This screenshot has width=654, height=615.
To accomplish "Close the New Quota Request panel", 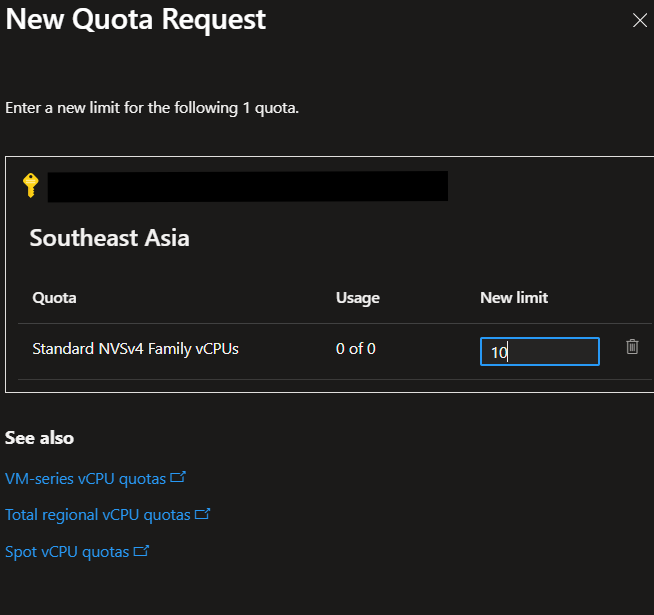I will (640, 20).
